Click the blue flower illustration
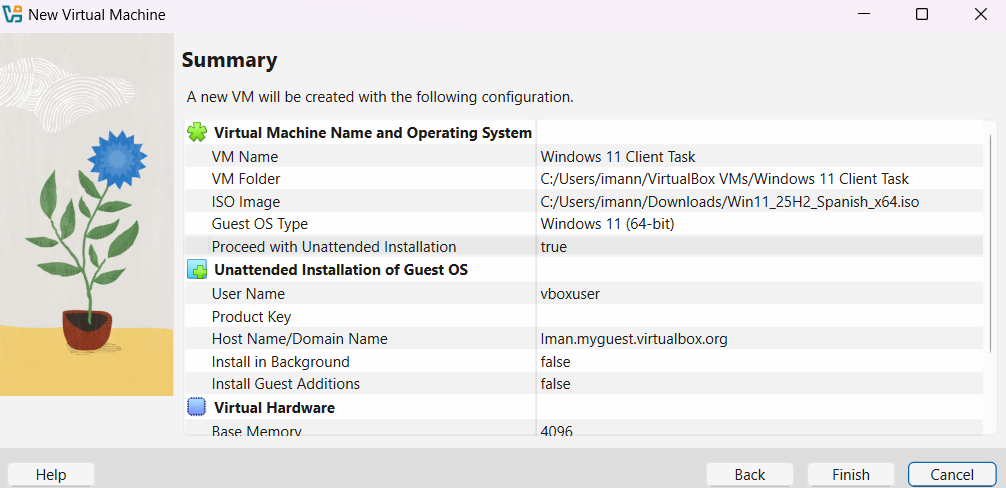The width and height of the screenshot is (1006, 488). click(x=117, y=157)
